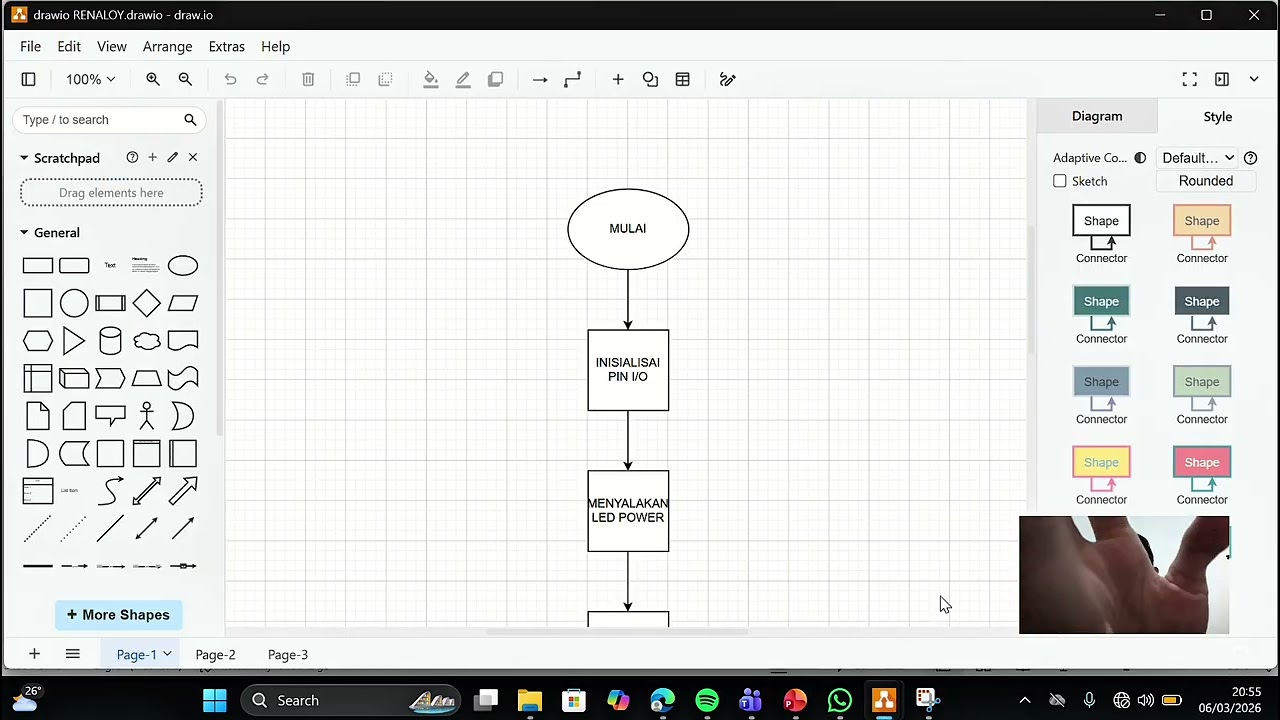Open the 100% zoom level dropdown
The width and height of the screenshot is (1280, 720).
tap(90, 79)
